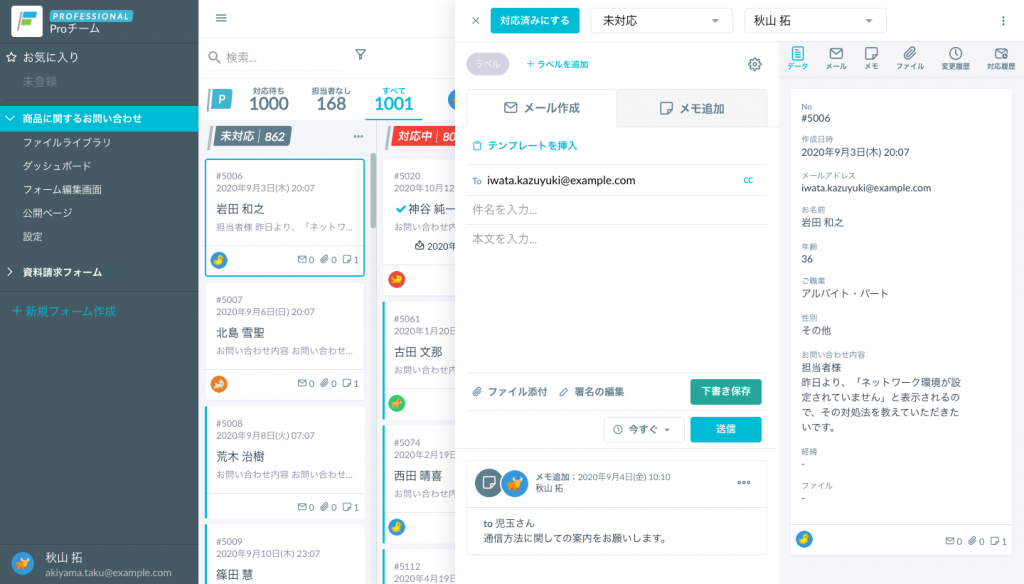Open ダッシュボード in the sidebar

coord(56,166)
